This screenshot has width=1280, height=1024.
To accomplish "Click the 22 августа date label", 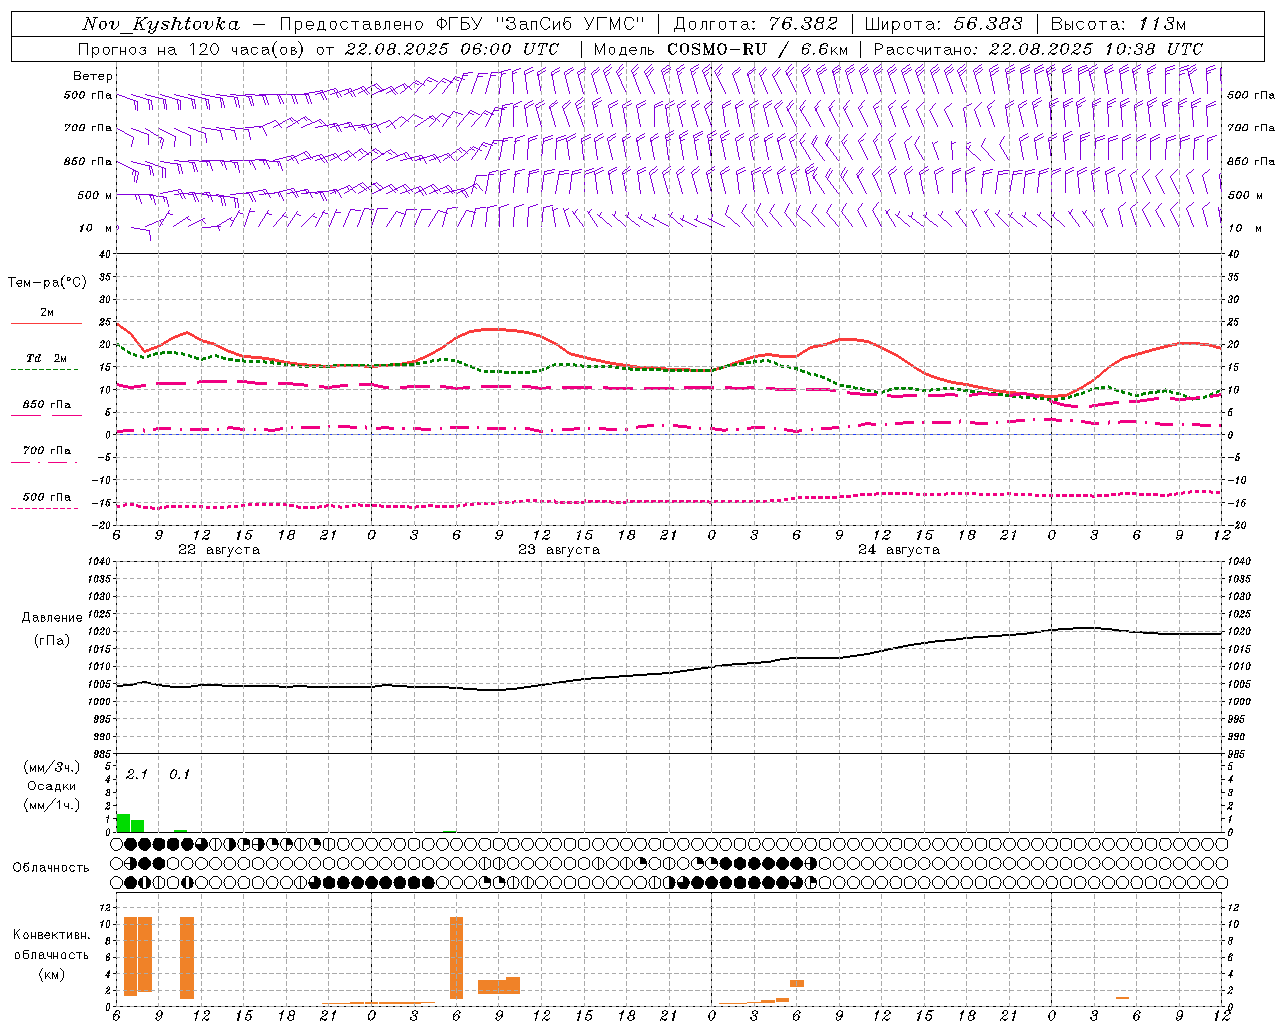I will (218, 550).
